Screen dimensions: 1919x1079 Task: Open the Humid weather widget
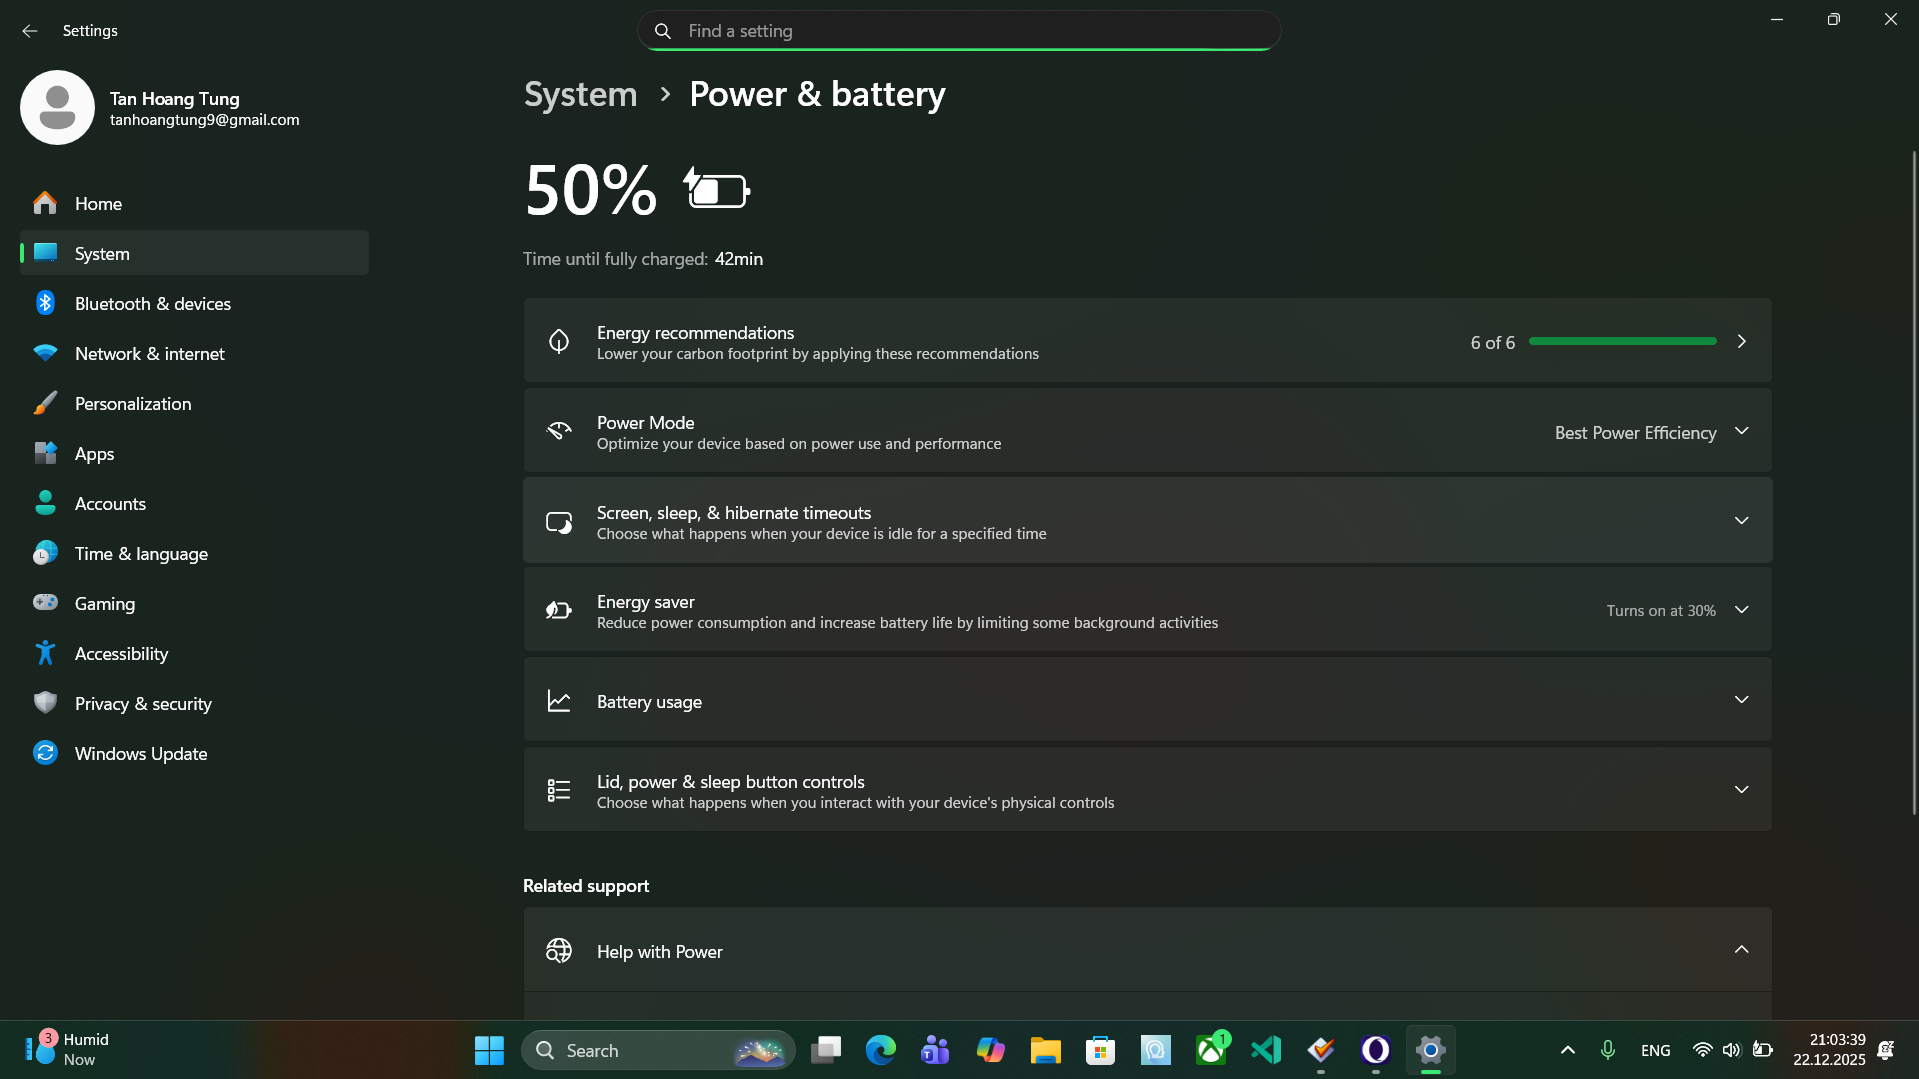[x=68, y=1050]
